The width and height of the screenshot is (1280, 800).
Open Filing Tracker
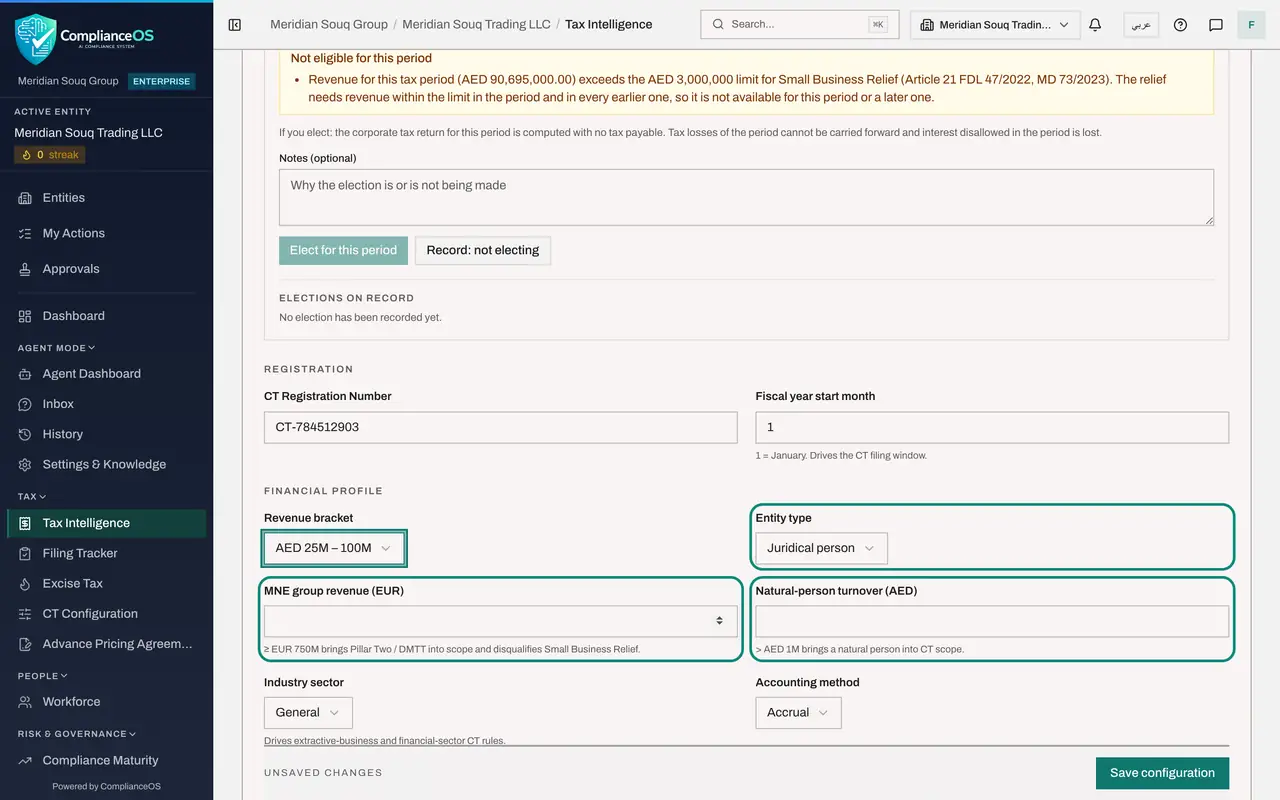point(106,553)
